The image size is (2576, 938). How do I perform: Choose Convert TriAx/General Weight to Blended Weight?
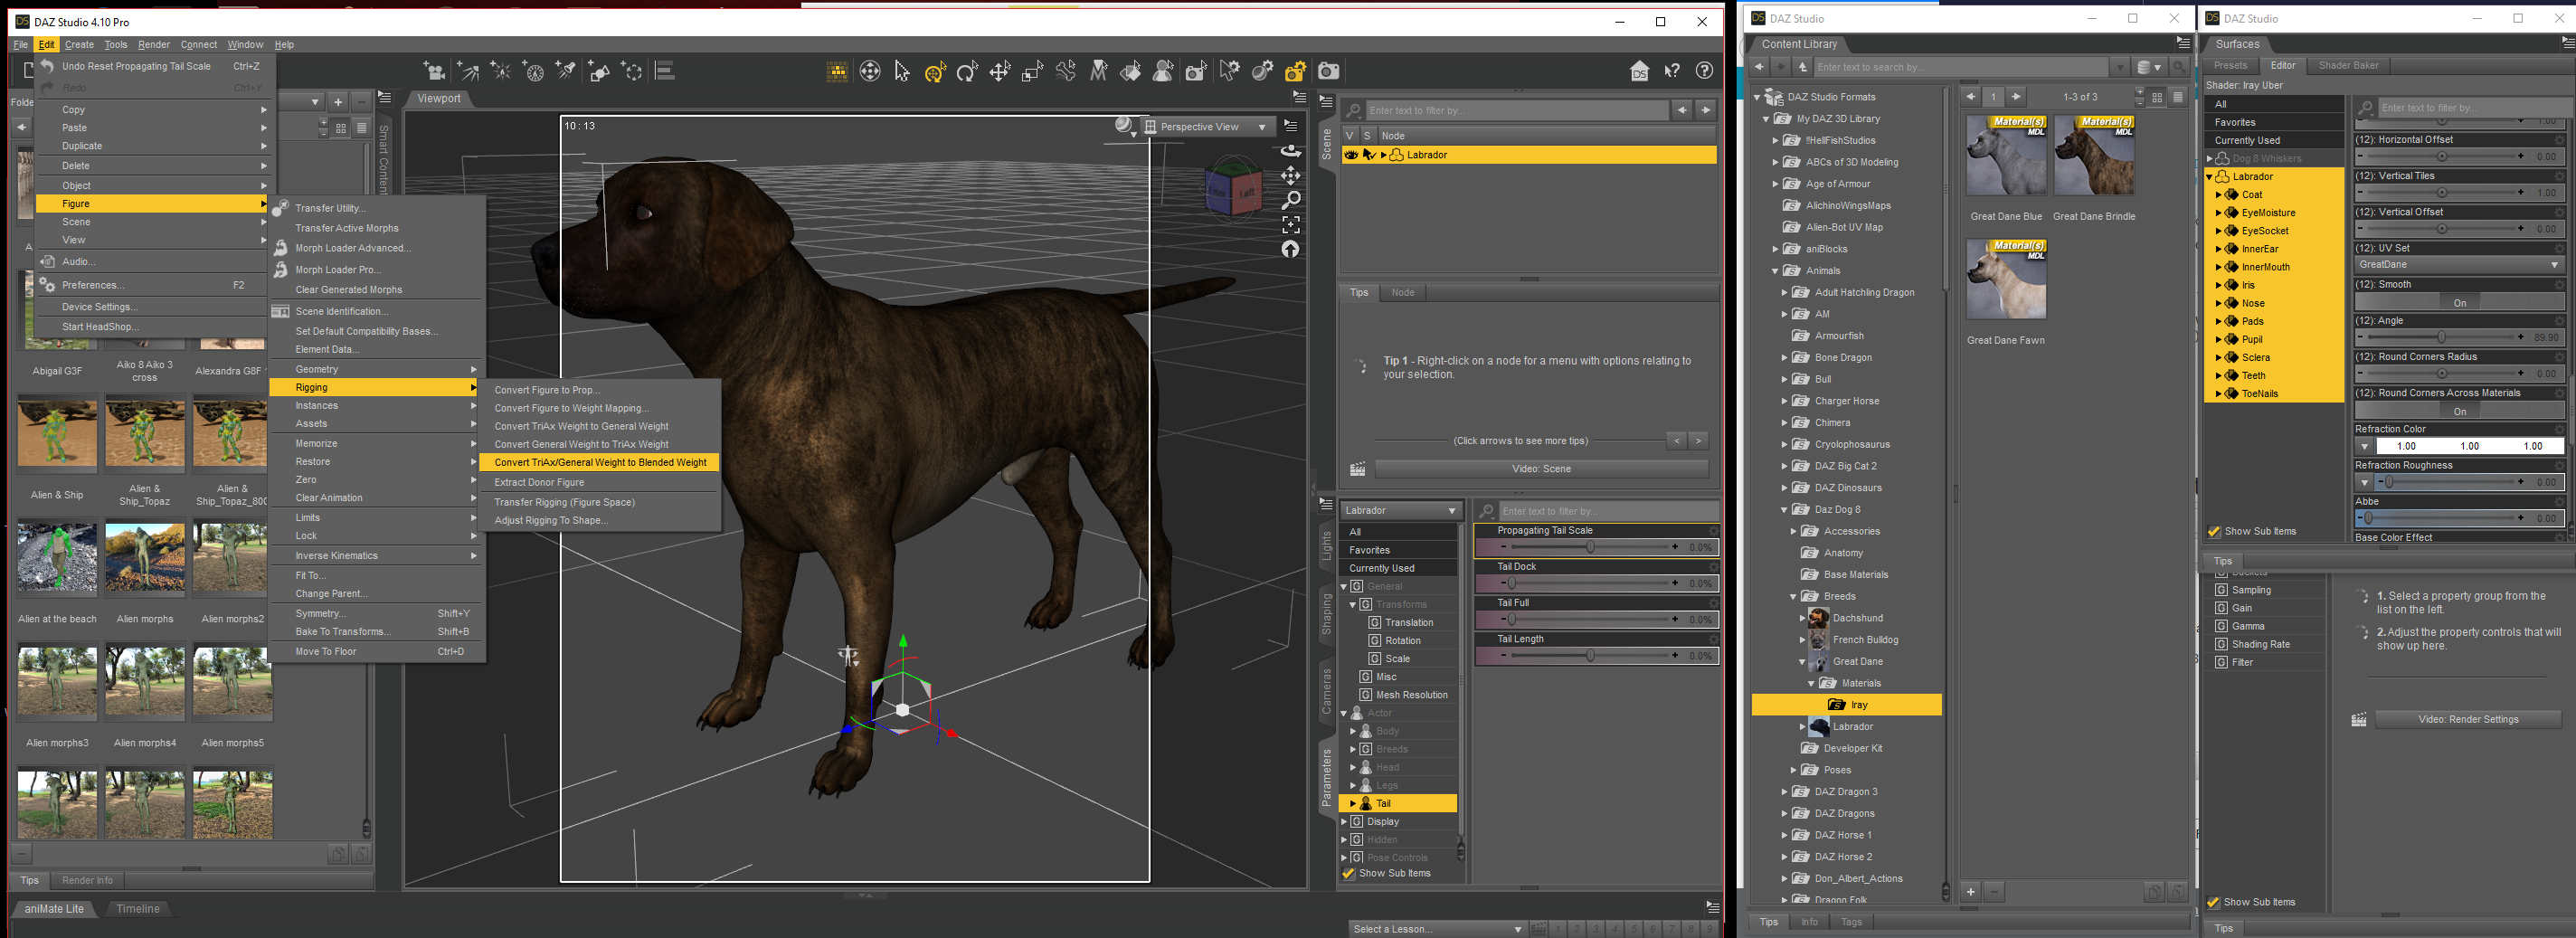click(x=600, y=463)
